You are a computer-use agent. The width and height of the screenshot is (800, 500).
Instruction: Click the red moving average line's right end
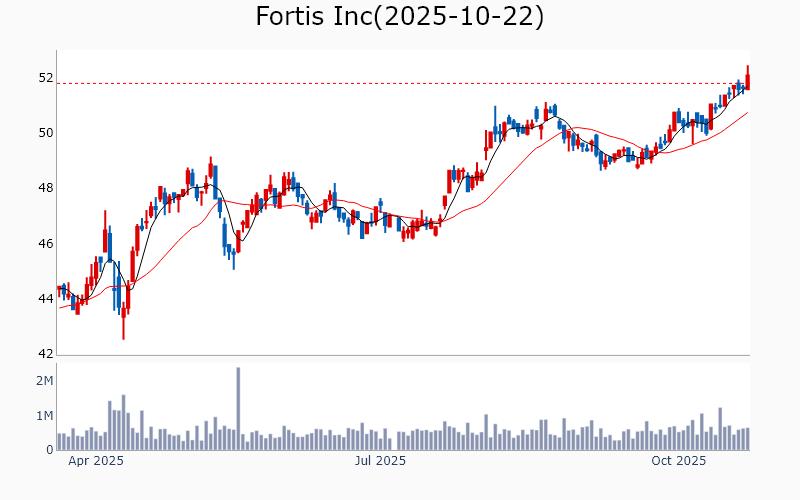click(746, 113)
